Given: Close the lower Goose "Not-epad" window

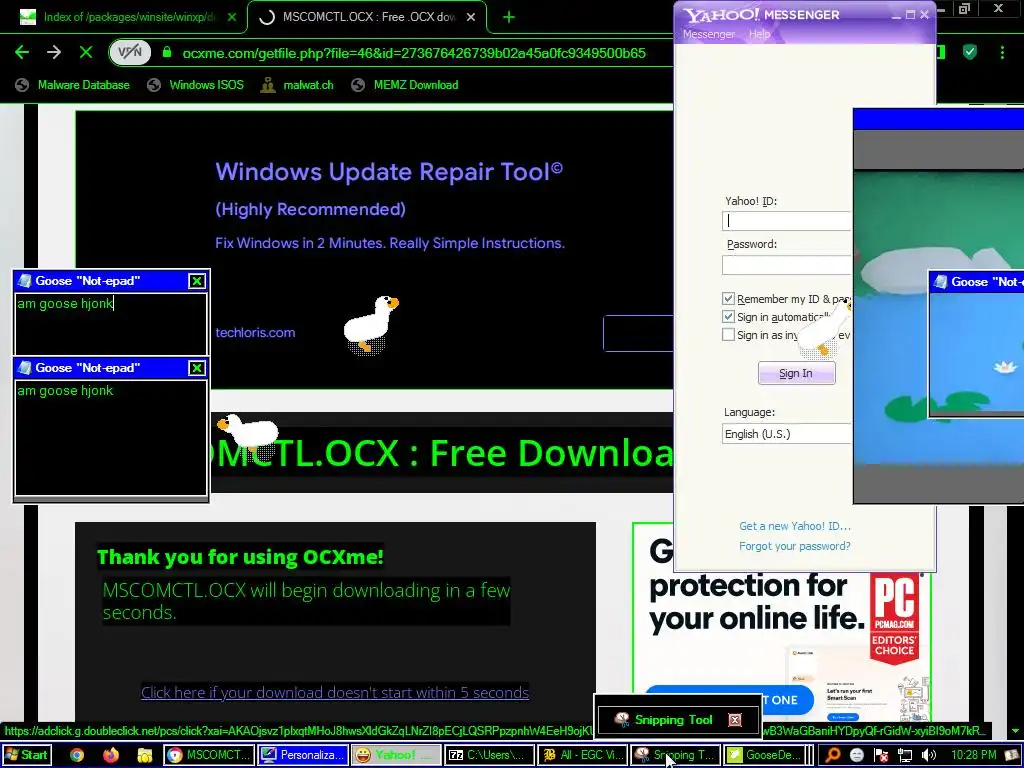Looking at the screenshot, I should coord(197,368).
